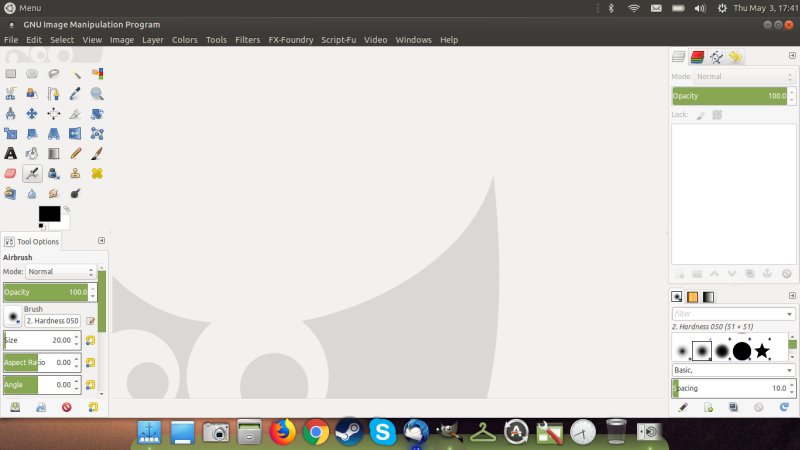
Task: Switch to the Channels dock tab
Action: [x=697, y=57]
